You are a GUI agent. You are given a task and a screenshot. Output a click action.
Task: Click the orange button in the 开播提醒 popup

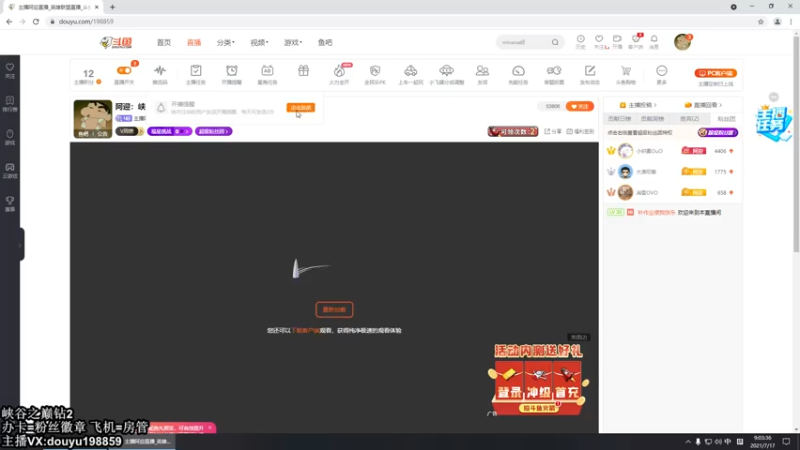pos(301,108)
